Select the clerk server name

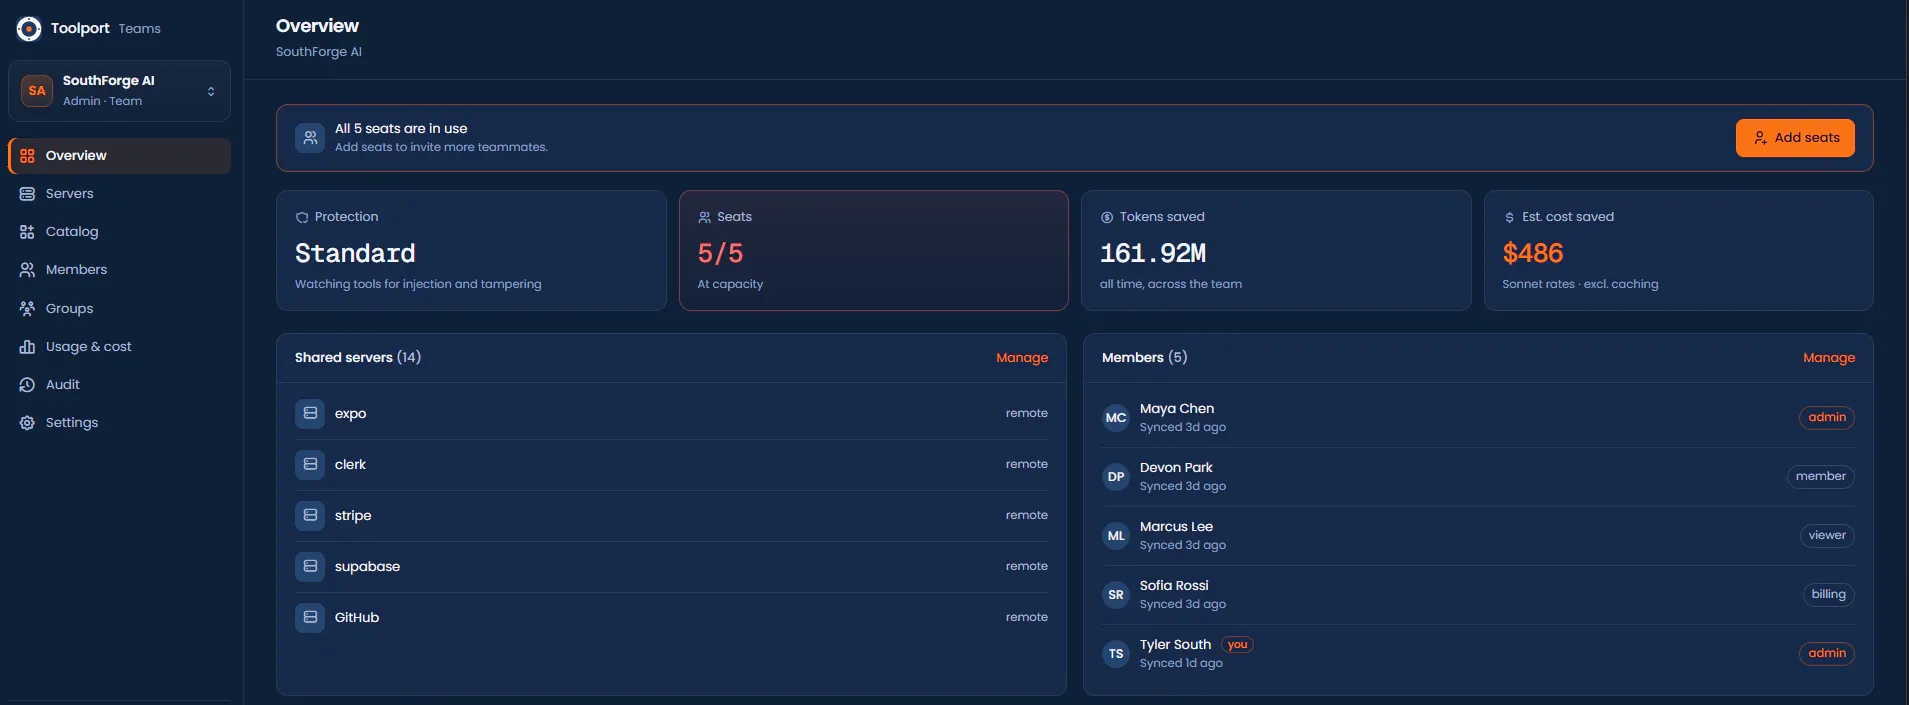coord(350,465)
